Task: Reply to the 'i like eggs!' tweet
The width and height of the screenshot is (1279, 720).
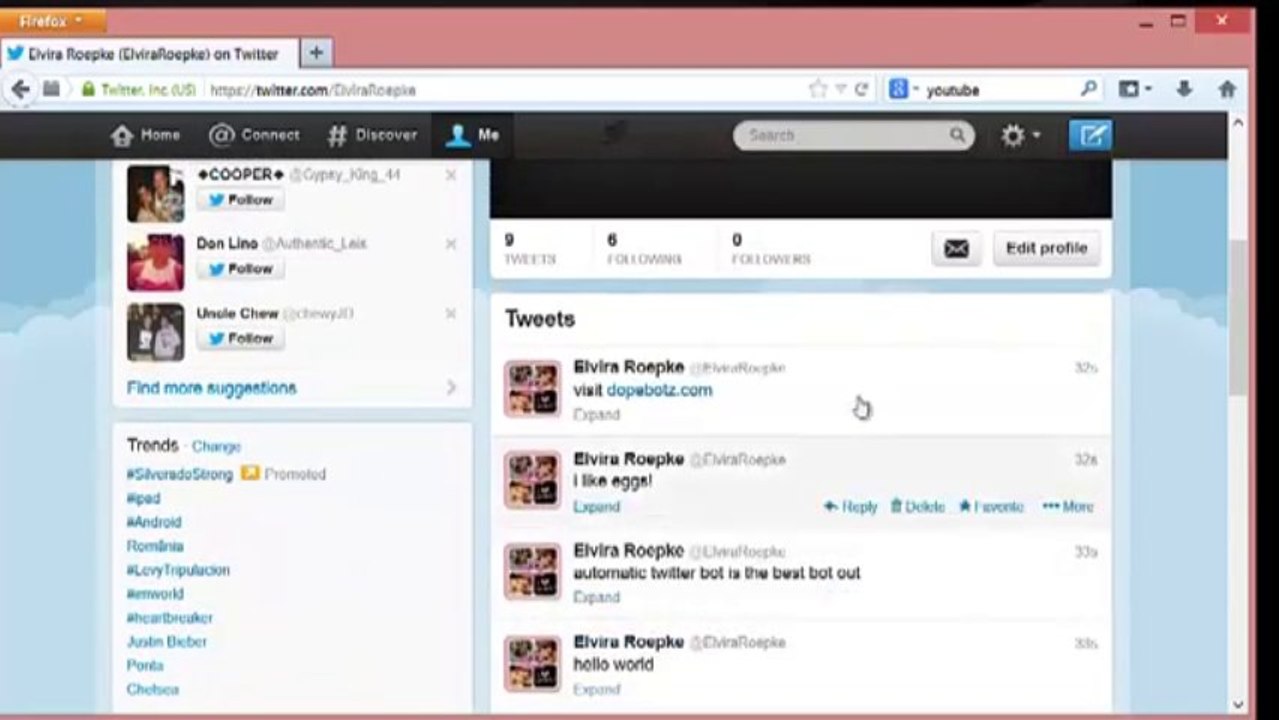Action: pyautogui.click(x=850, y=507)
